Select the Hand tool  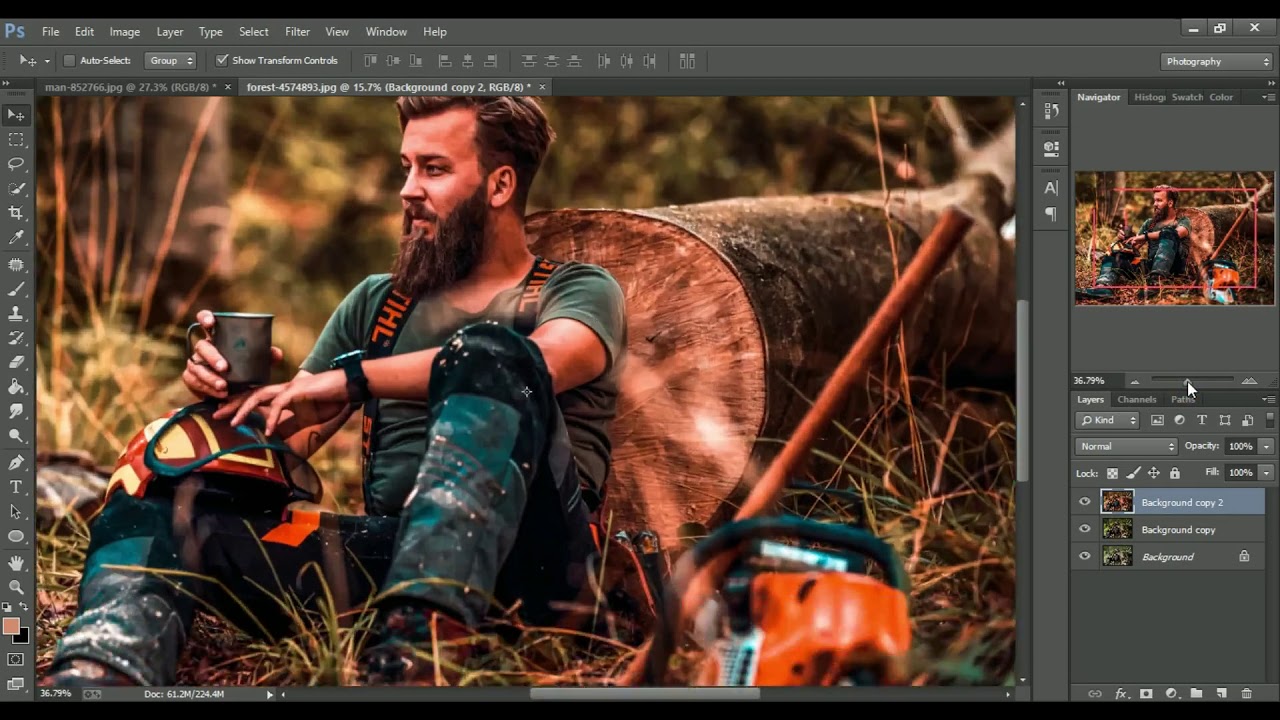tap(16, 563)
